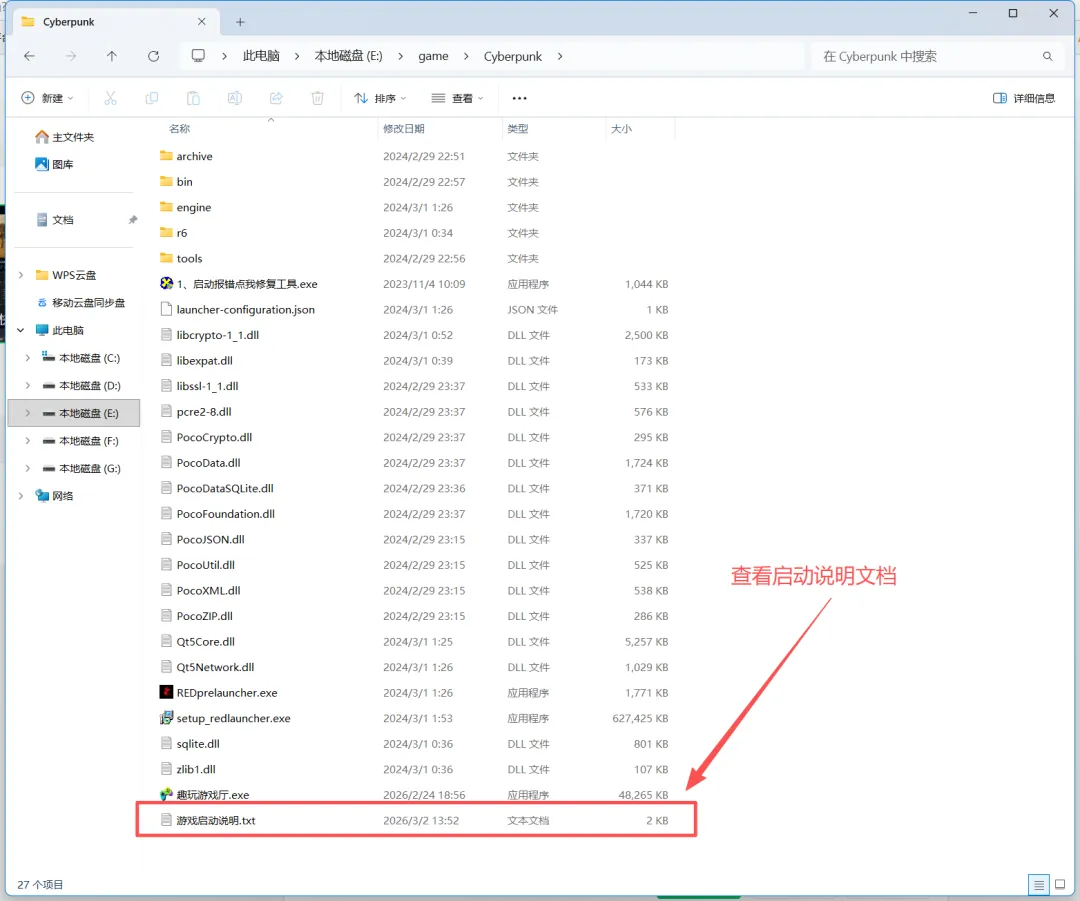This screenshot has height=901, width=1080.
Task: Select the REDprelauncher.exe red icon
Action: click(x=166, y=692)
